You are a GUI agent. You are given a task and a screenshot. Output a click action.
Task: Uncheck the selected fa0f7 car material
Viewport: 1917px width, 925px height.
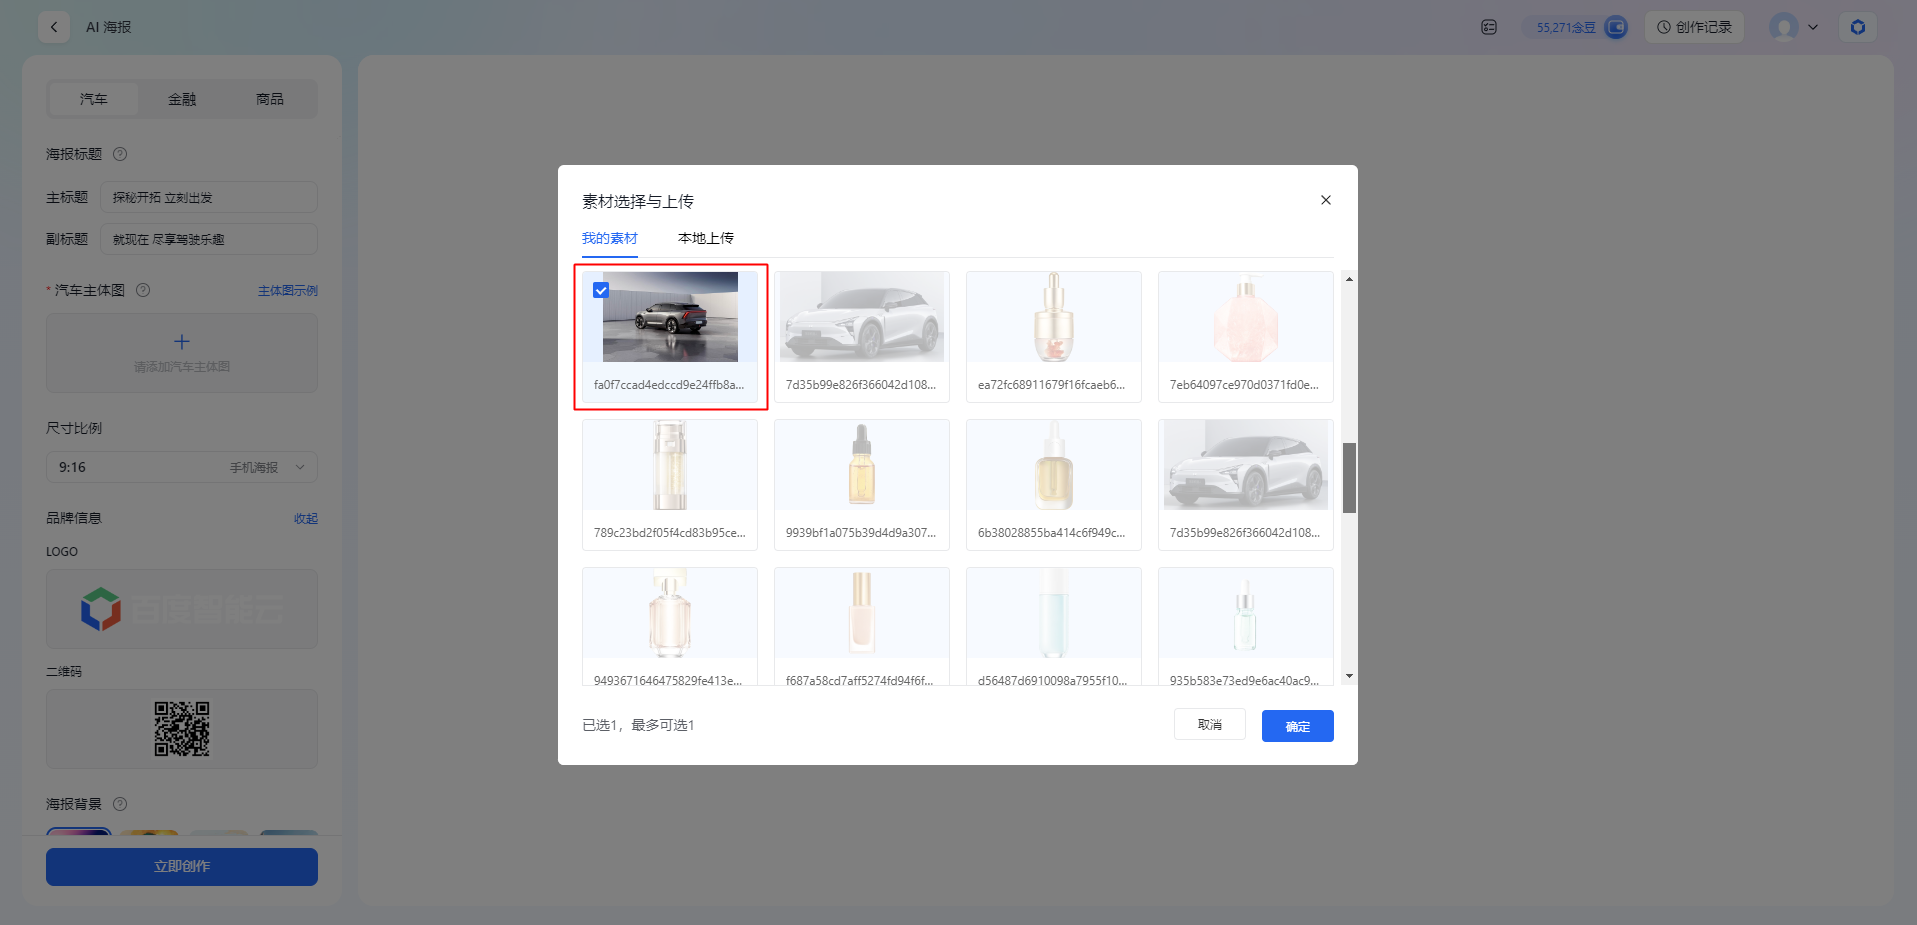[x=601, y=290]
